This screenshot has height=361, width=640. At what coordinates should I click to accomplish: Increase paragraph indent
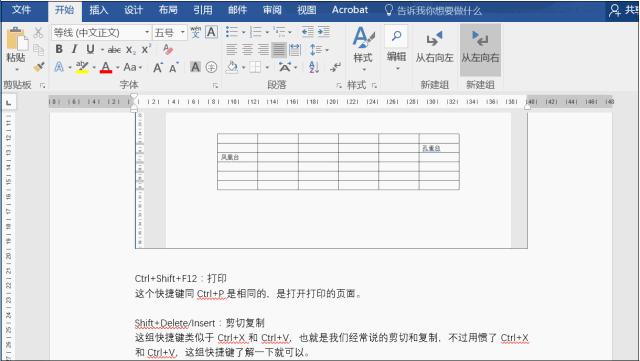point(324,31)
